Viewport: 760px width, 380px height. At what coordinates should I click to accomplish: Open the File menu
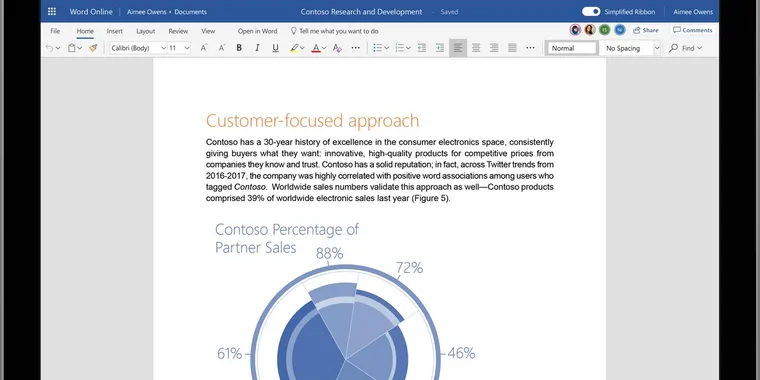tap(55, 31)
